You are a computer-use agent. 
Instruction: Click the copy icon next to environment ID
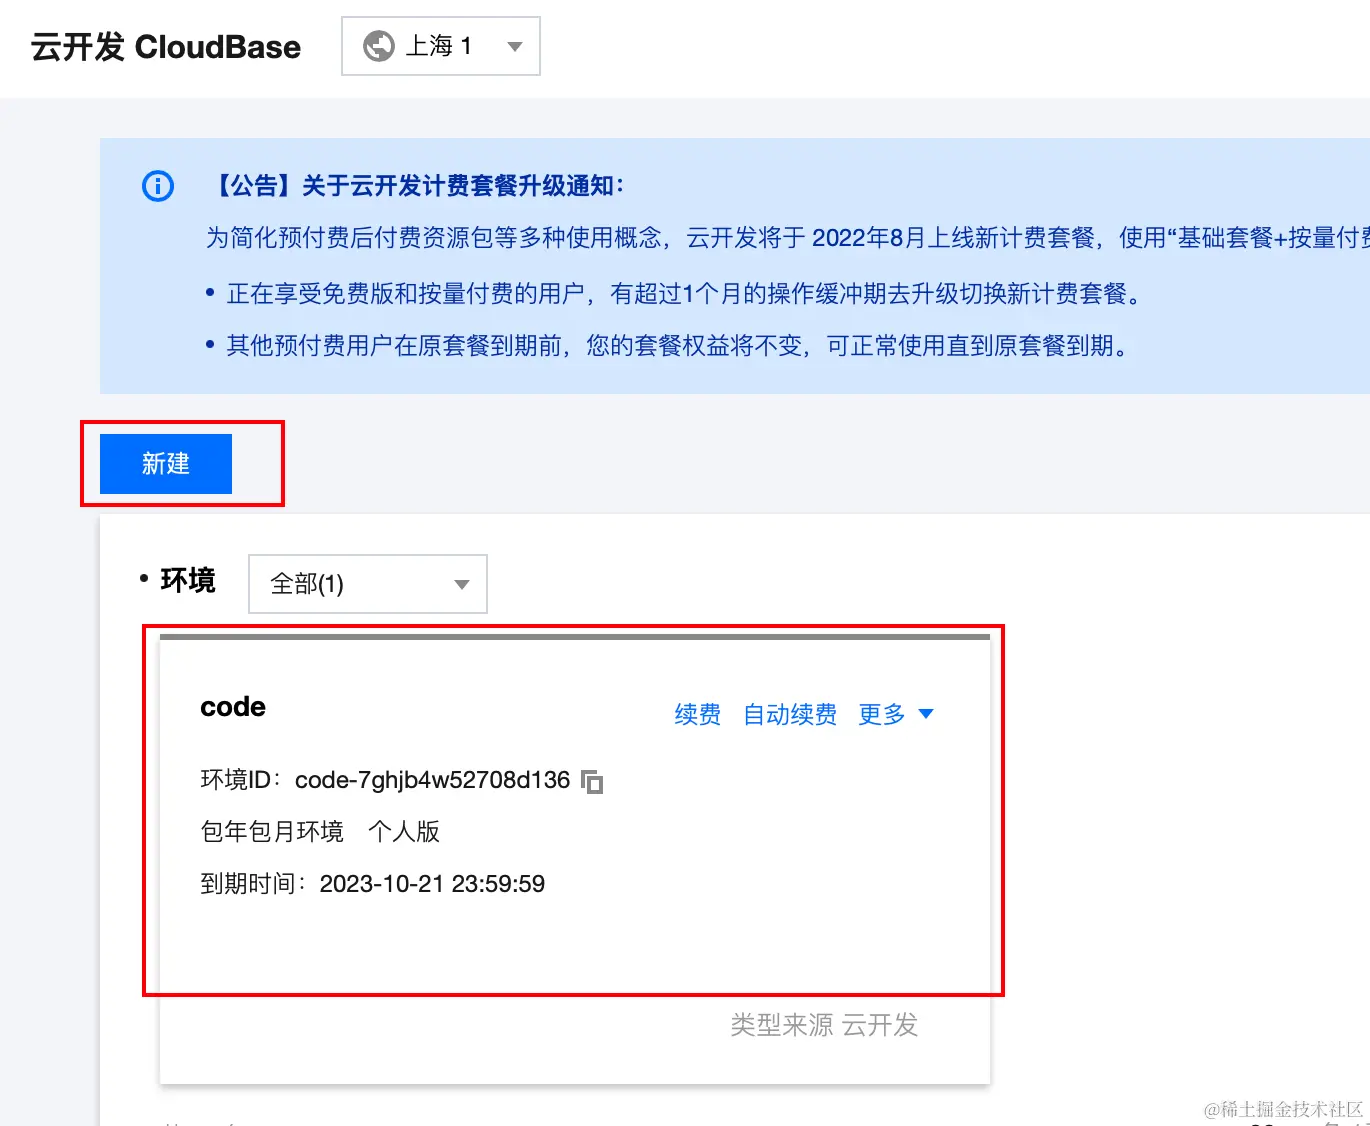(592, 781)
